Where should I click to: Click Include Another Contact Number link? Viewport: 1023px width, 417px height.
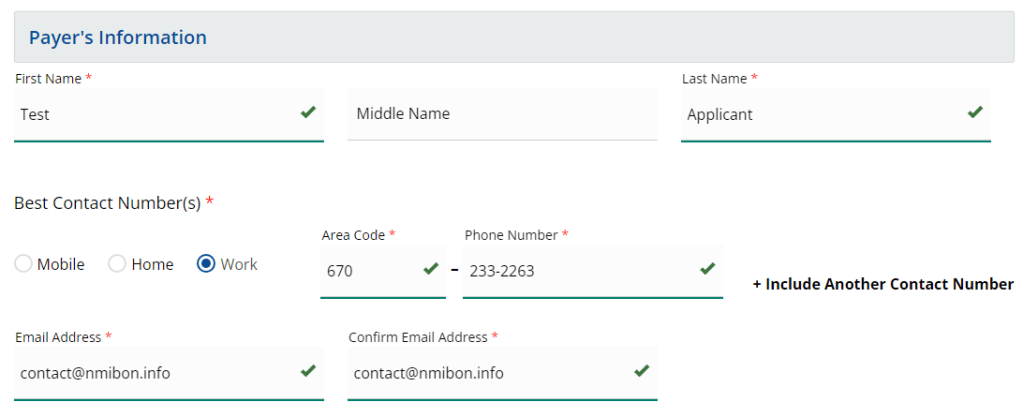pyautogui.click(x=883, y=284)
